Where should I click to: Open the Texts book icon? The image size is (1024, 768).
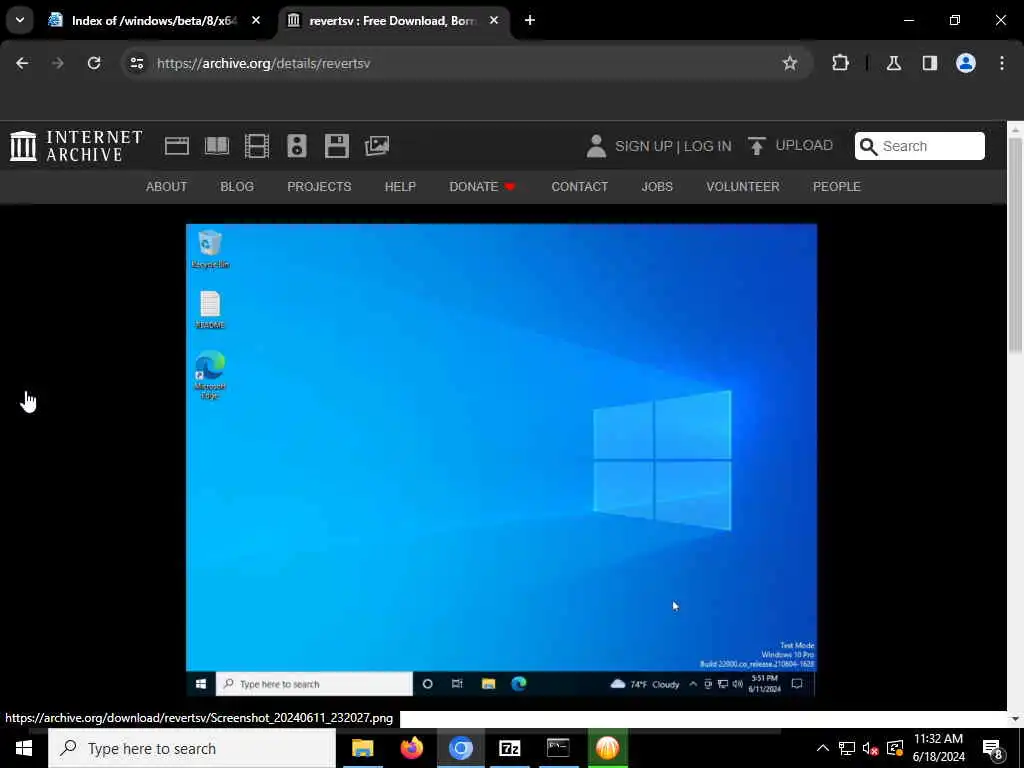[x=217, y=146]
